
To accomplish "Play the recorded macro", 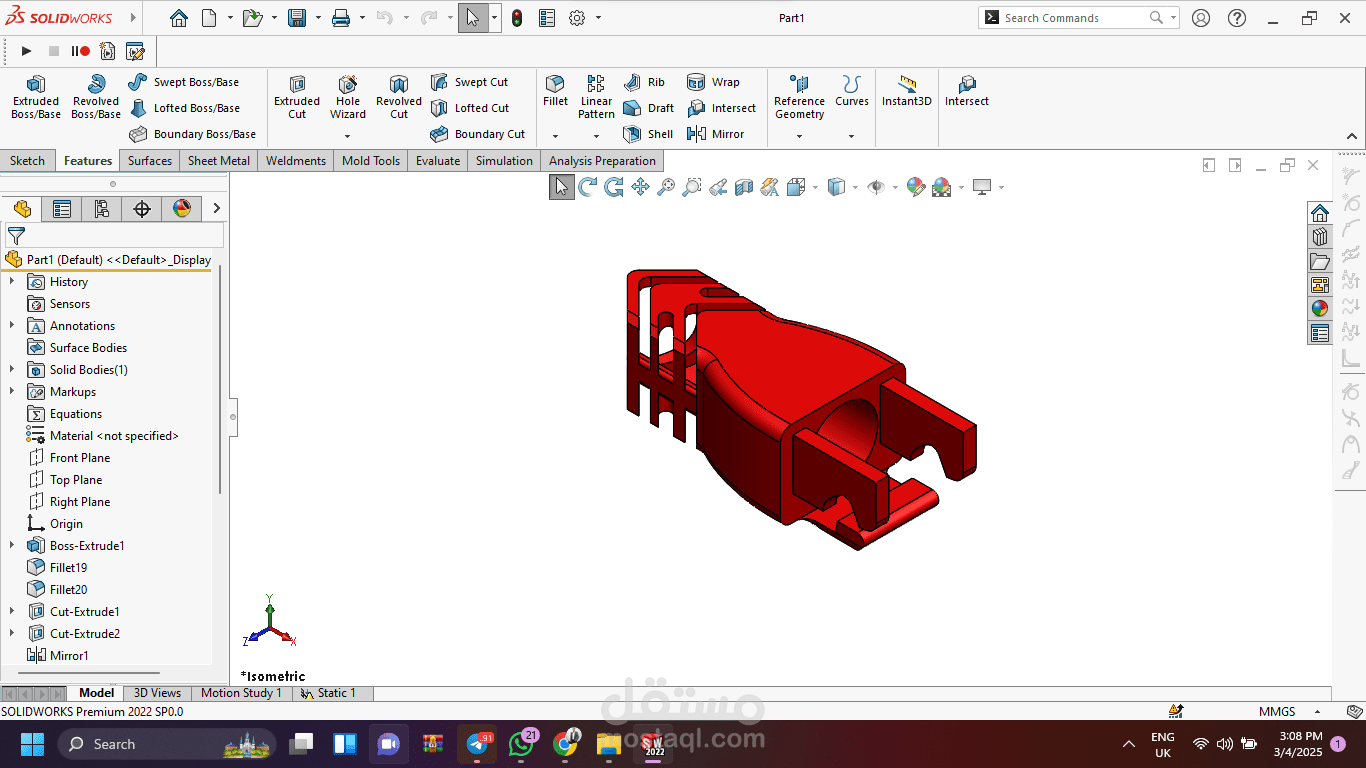I will coord(27,51).
